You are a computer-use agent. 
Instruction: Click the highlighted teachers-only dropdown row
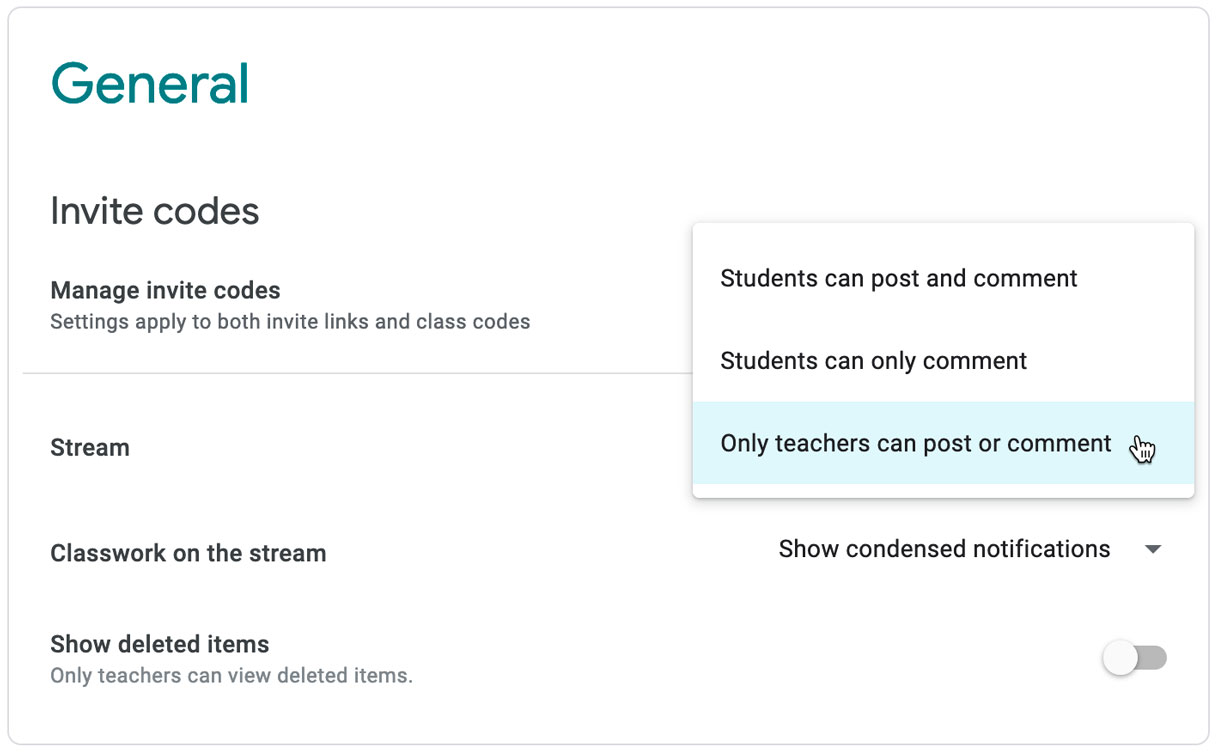point(914,443)
